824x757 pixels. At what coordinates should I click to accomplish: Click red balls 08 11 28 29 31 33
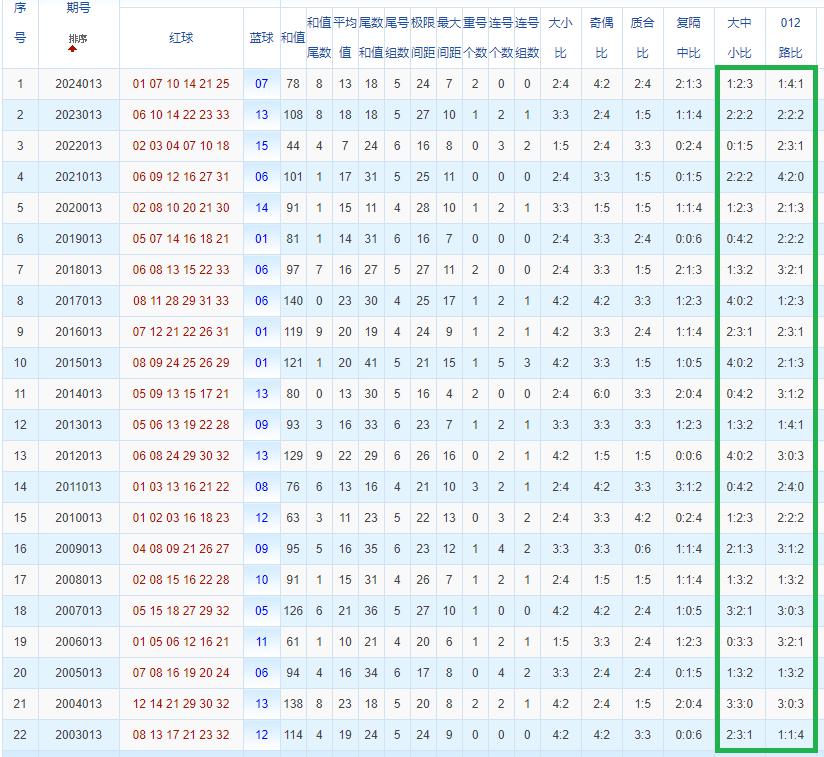180,301
